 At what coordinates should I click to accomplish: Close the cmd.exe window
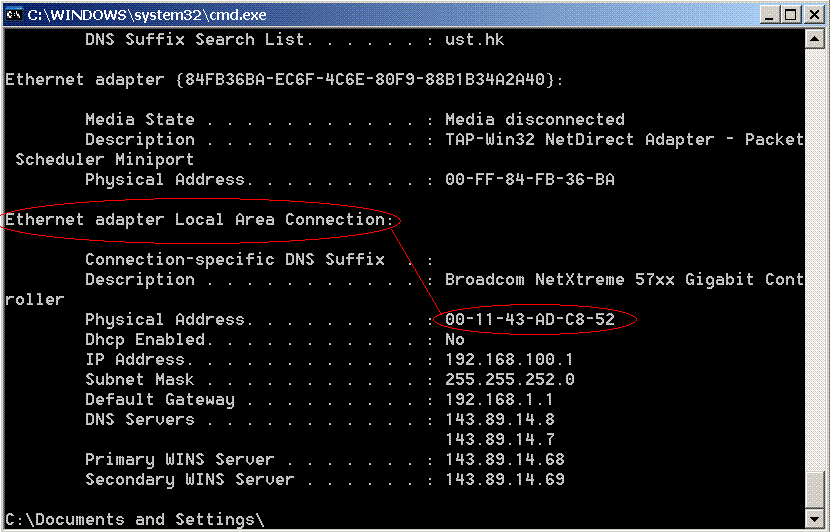pyautogui.click(x=815, y=14)
